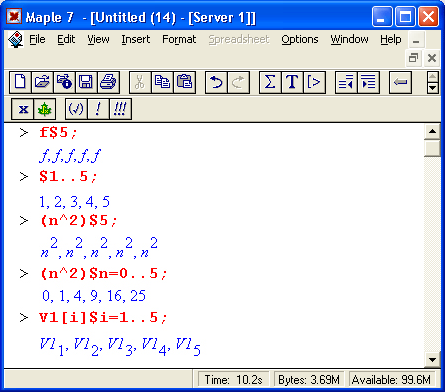Open the View menu
This screenshot has width=445, height=392.
point(98,39)
